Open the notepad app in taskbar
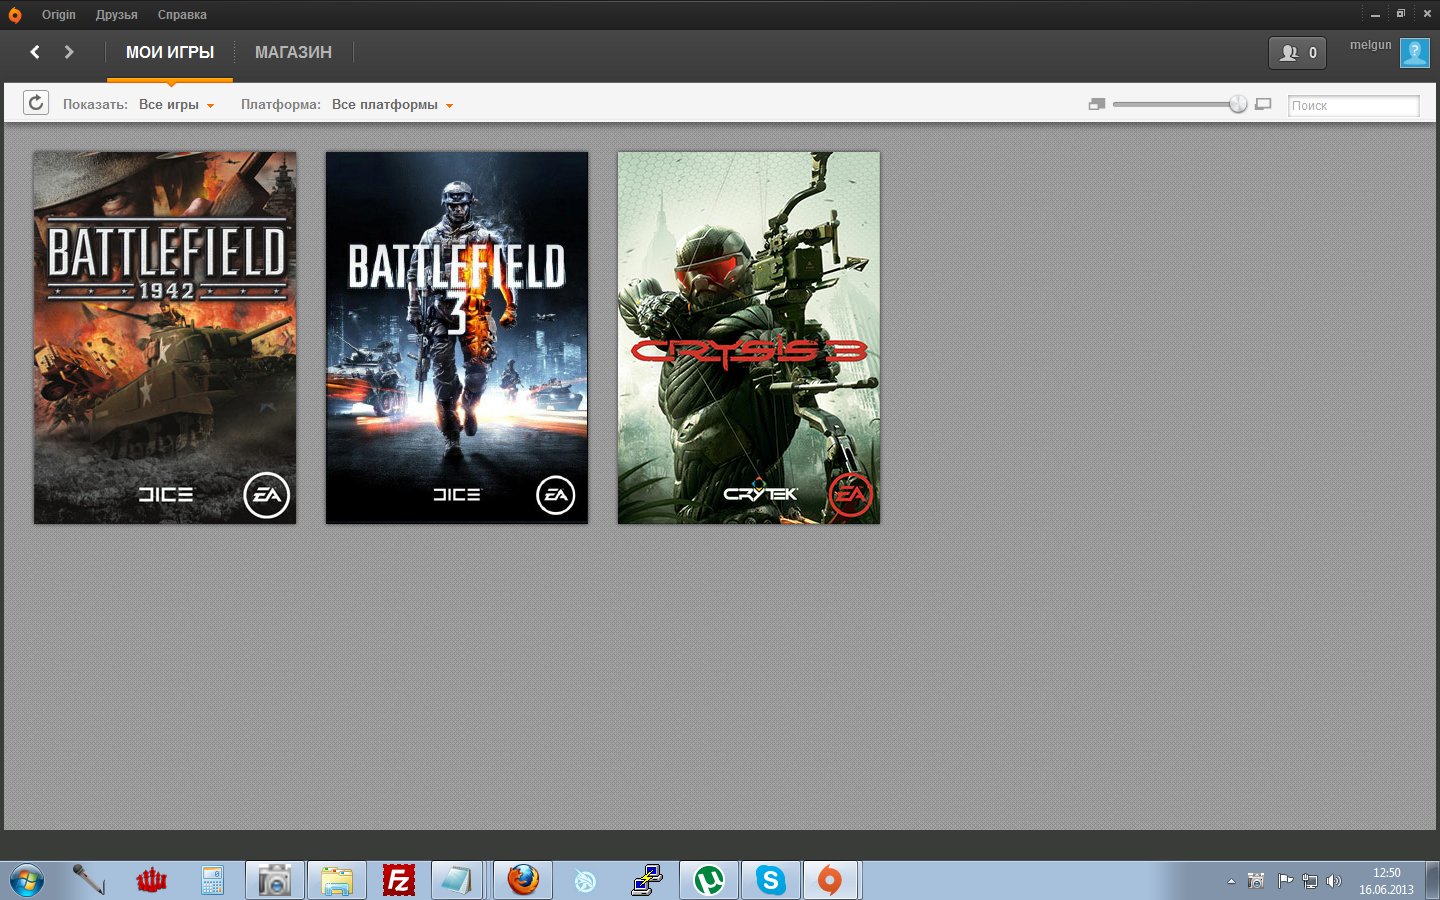Image resolution: width=1440 pixels, height=900 pixels. coord(457,881)
